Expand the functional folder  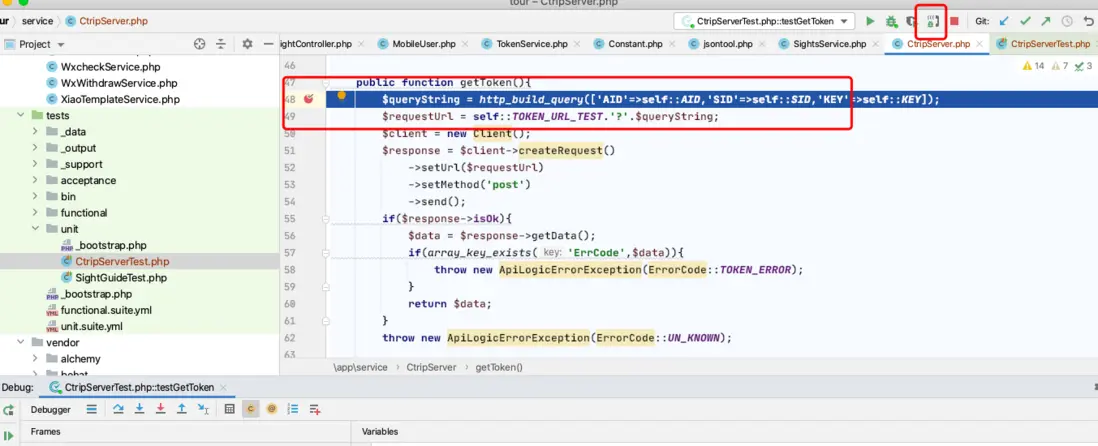pos(36,213)
